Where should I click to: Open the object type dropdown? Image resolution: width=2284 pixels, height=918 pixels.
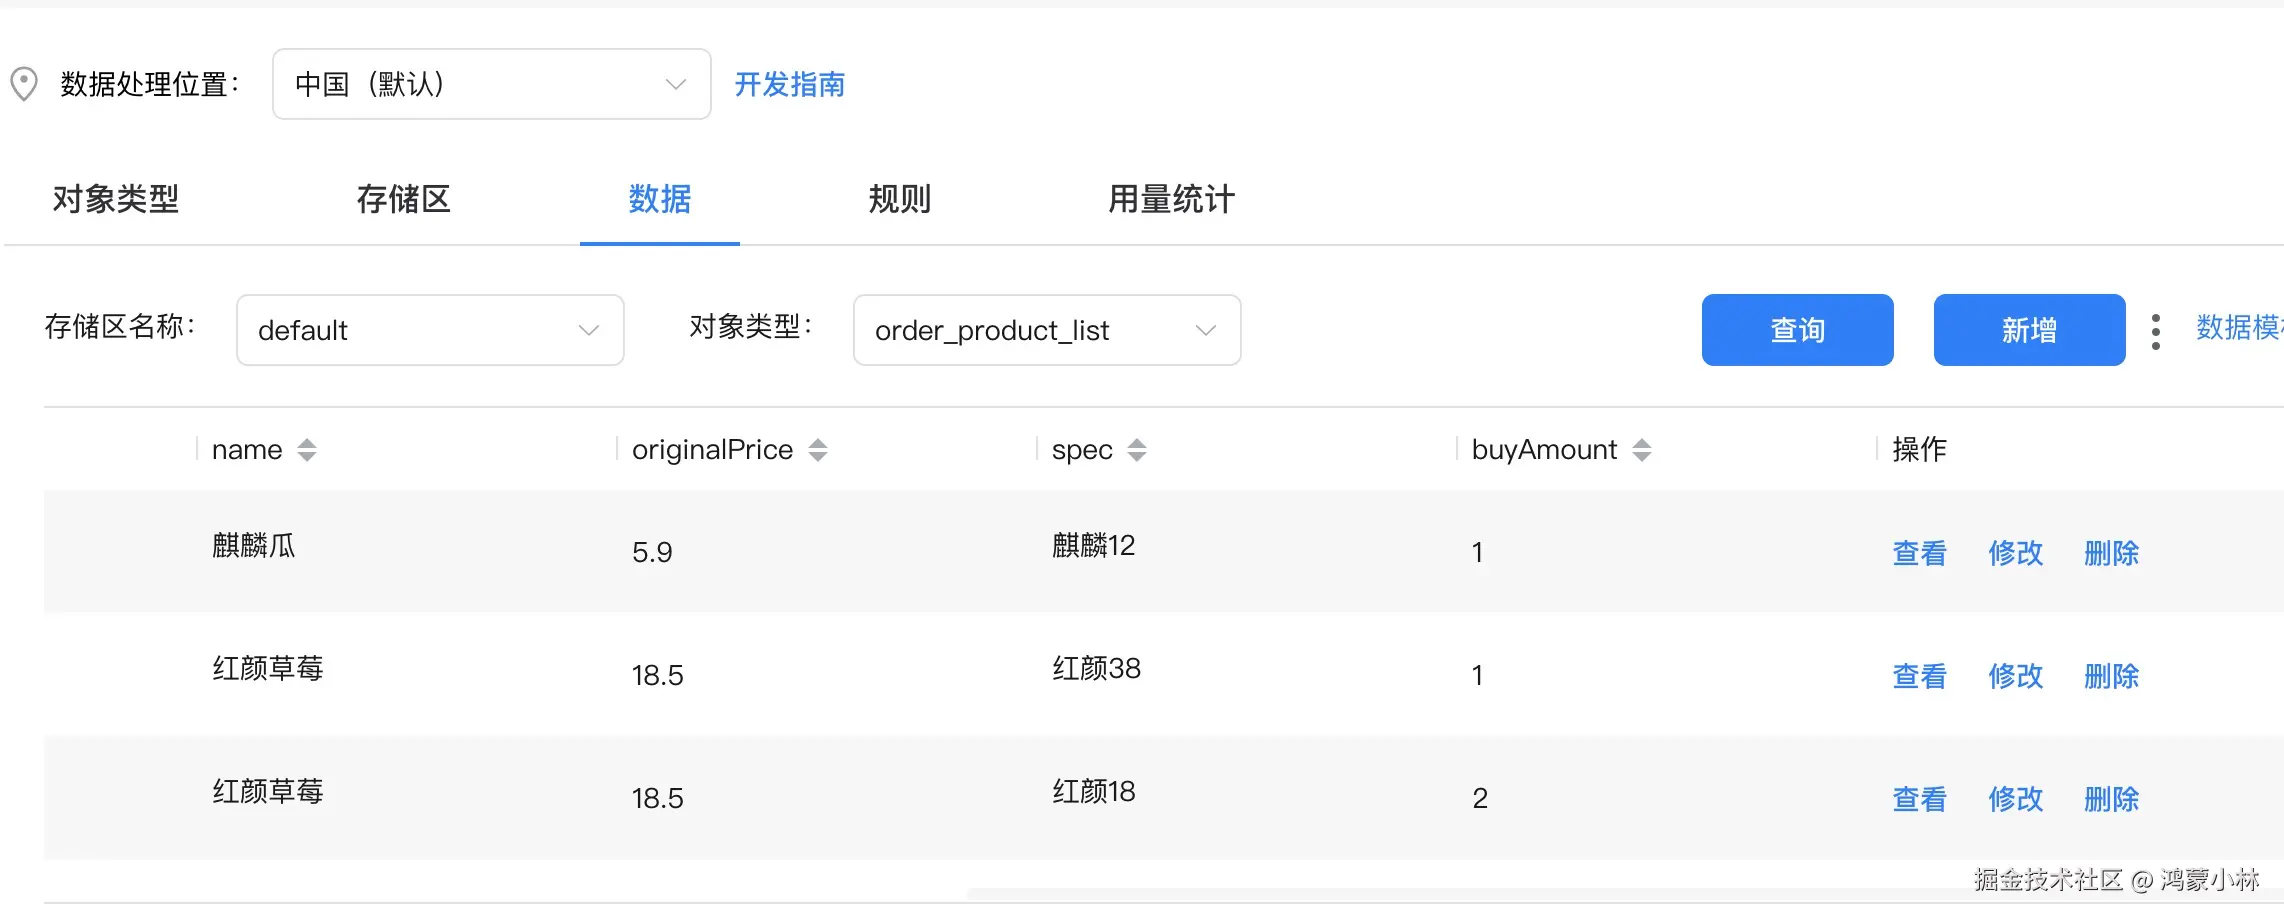(1046, 330)
